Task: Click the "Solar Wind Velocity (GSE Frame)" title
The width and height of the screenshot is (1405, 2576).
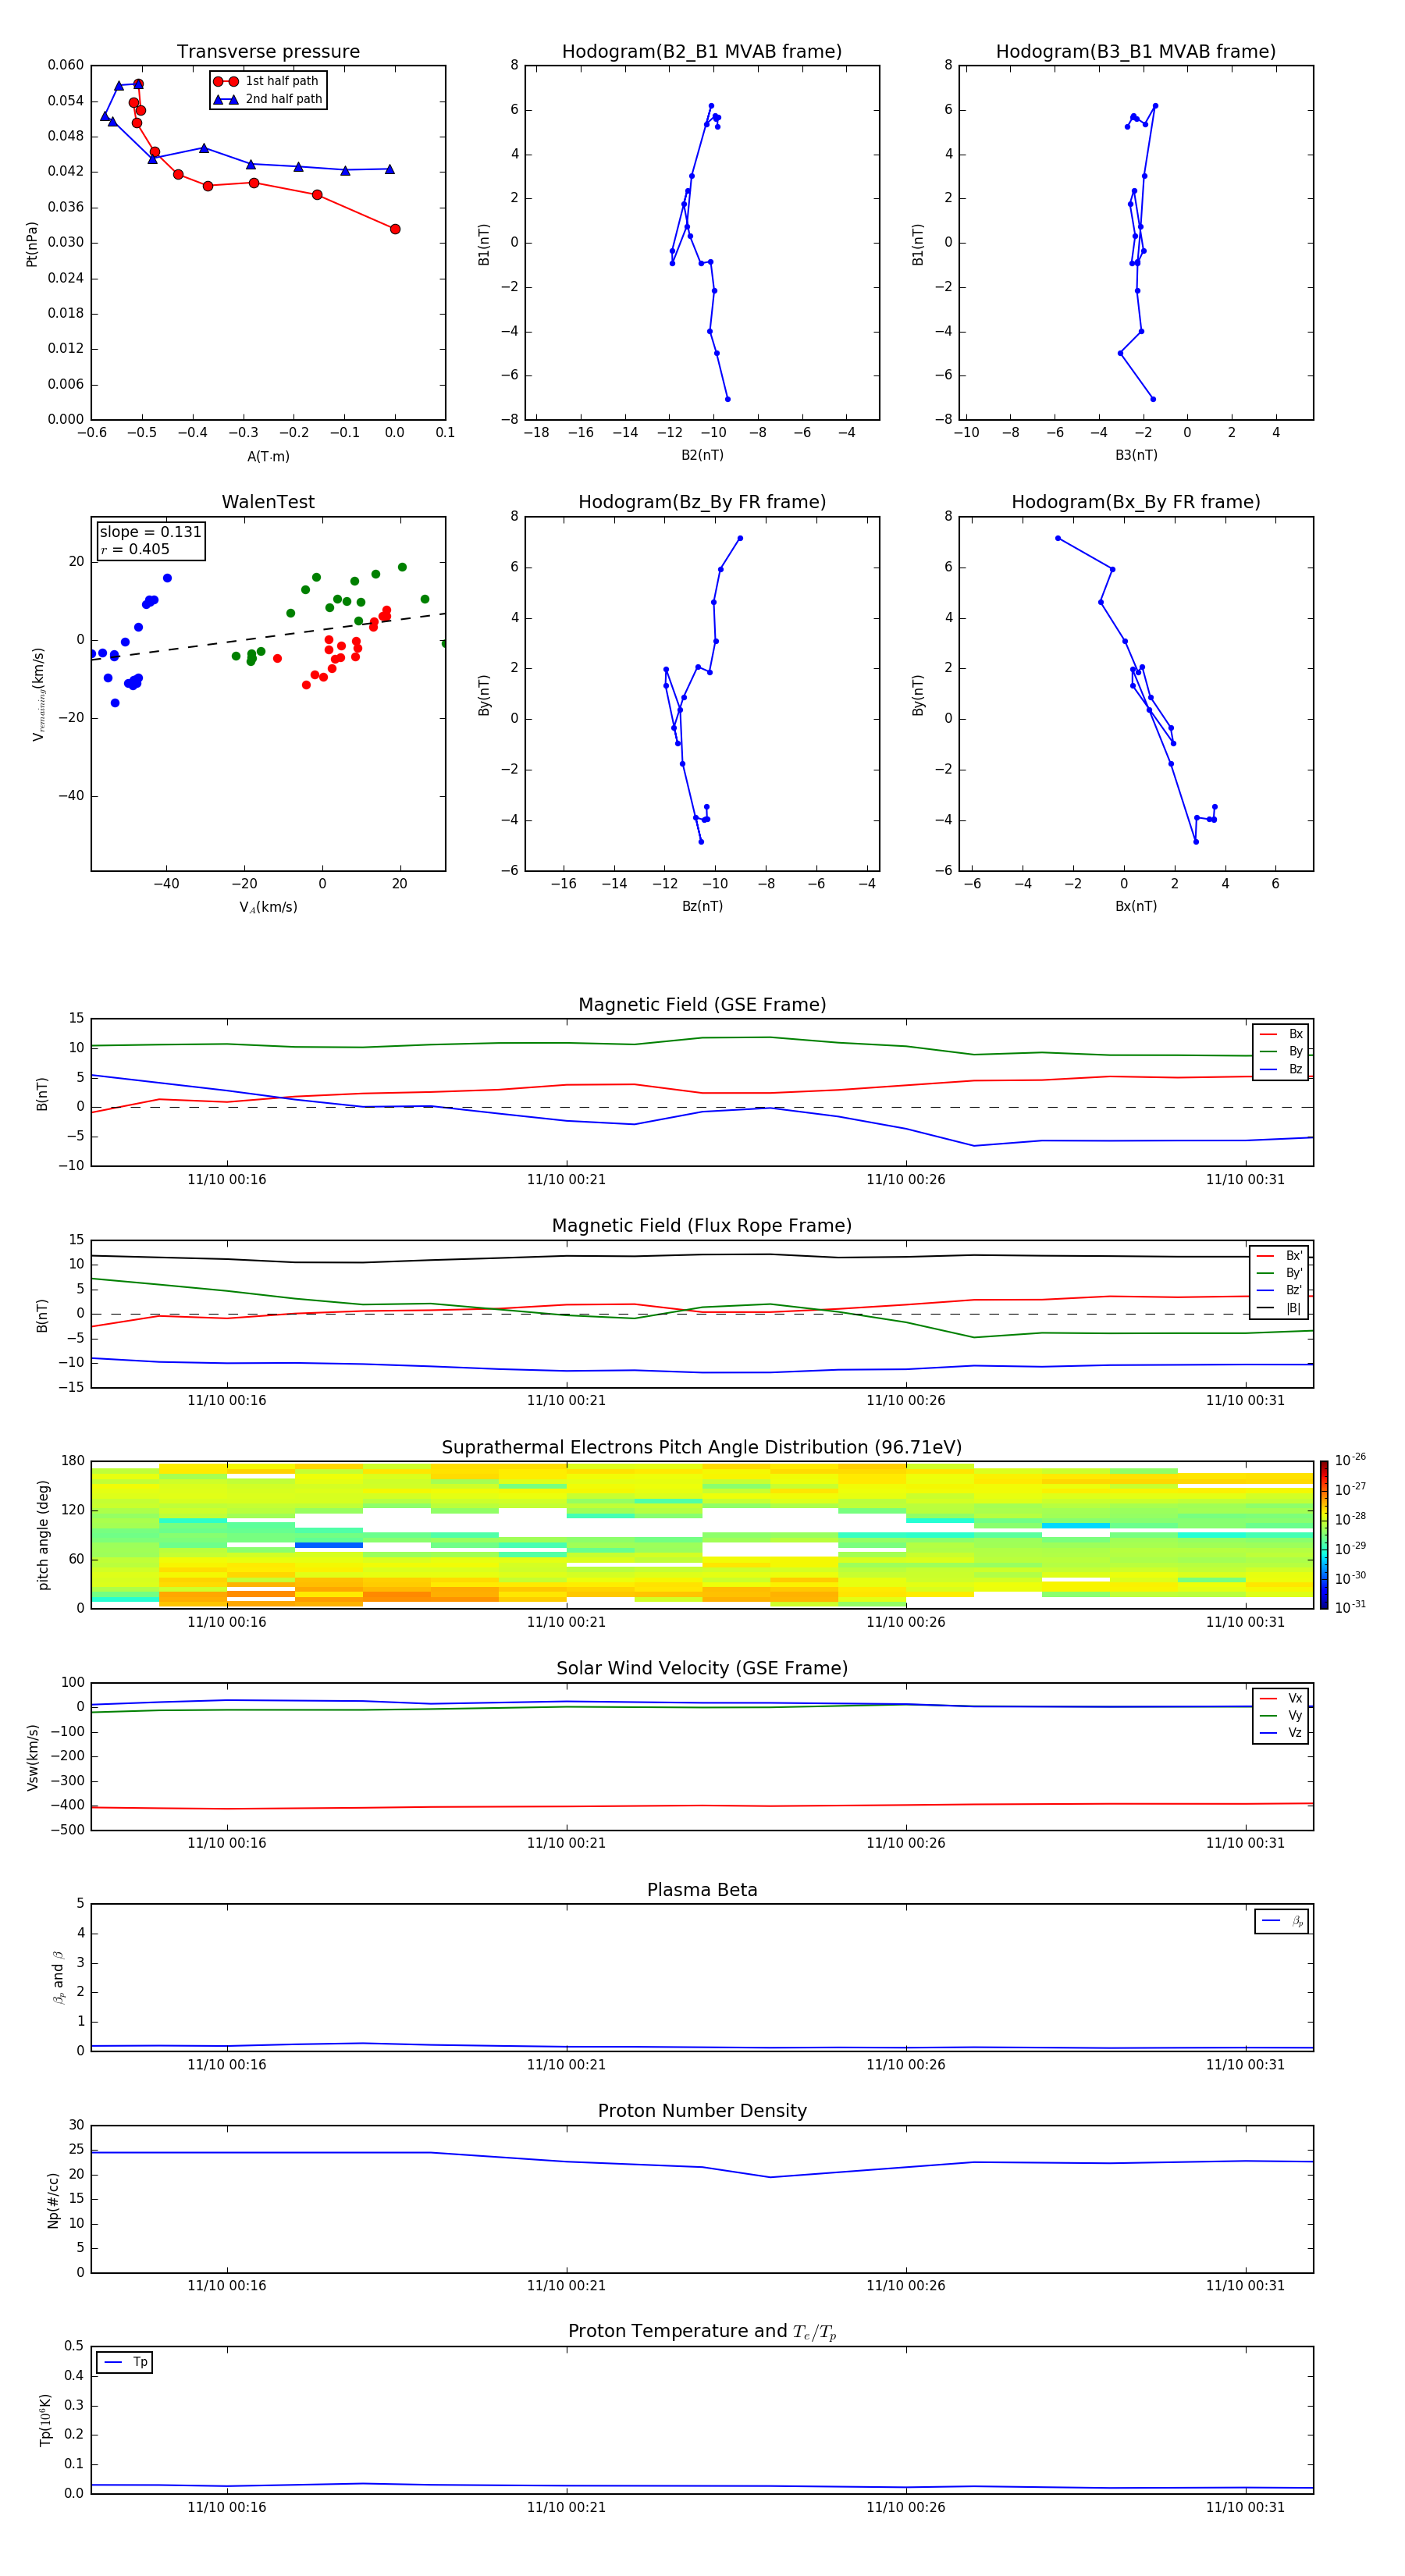Action: point(702,1668)
